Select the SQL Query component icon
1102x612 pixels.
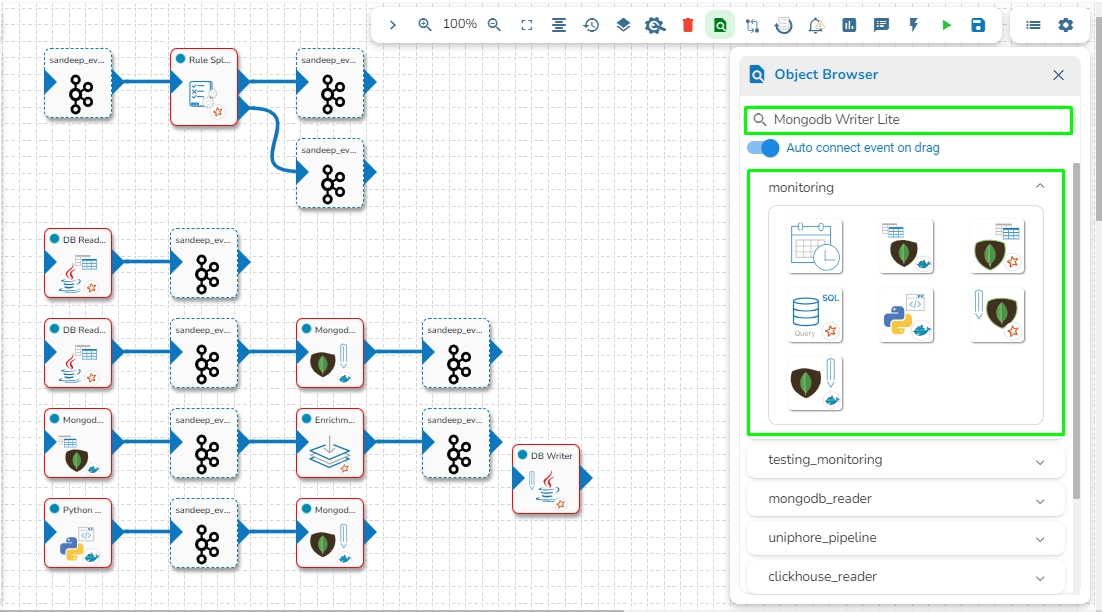tap(815, 316)
